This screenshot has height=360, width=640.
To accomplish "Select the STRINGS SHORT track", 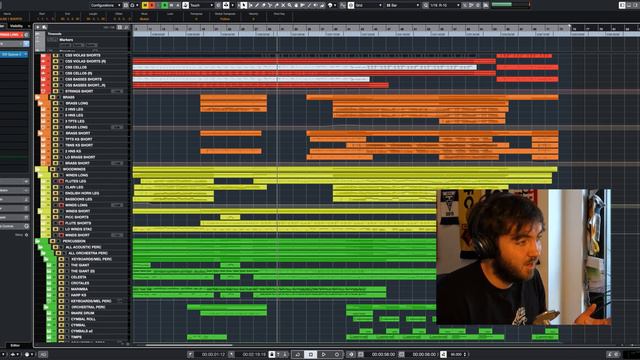I will click(x=79, y=91).
